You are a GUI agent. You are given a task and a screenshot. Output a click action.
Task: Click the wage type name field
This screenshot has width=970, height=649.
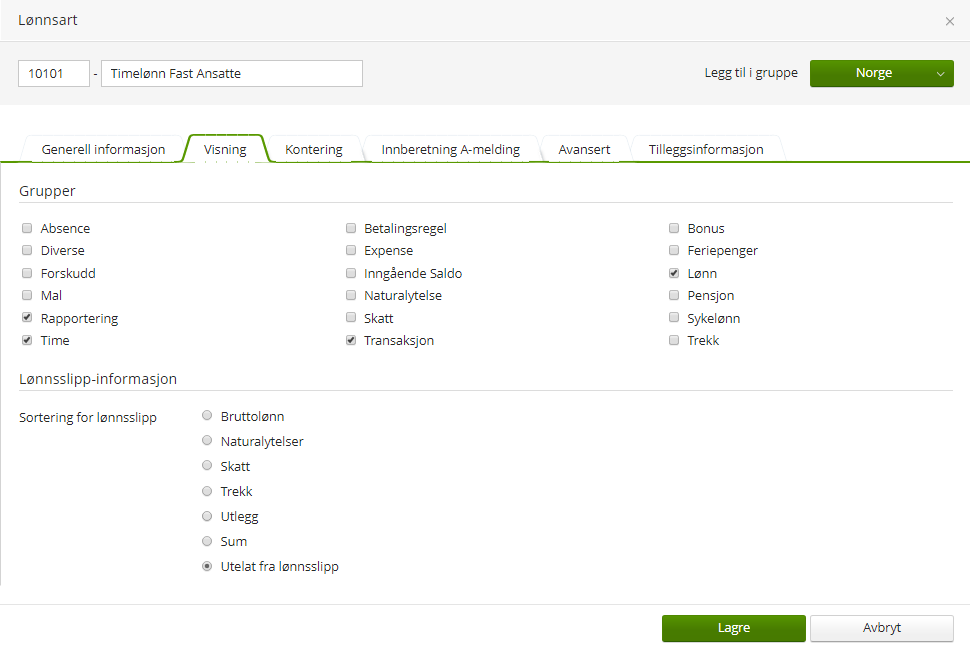pos(231,73)
